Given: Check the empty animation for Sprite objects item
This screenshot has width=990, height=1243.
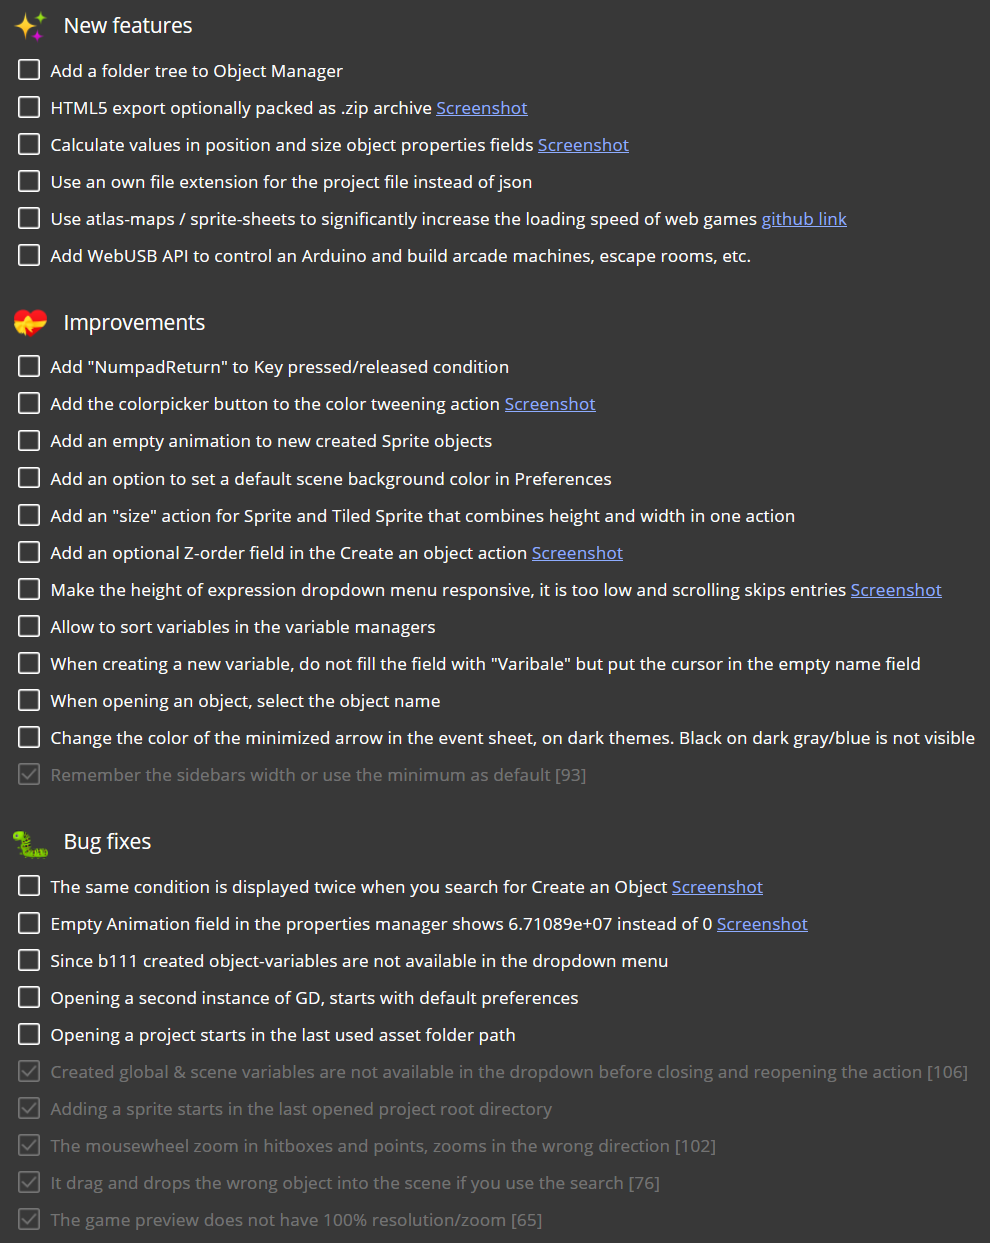Looking at the screenshot, I should click(28, 440).
